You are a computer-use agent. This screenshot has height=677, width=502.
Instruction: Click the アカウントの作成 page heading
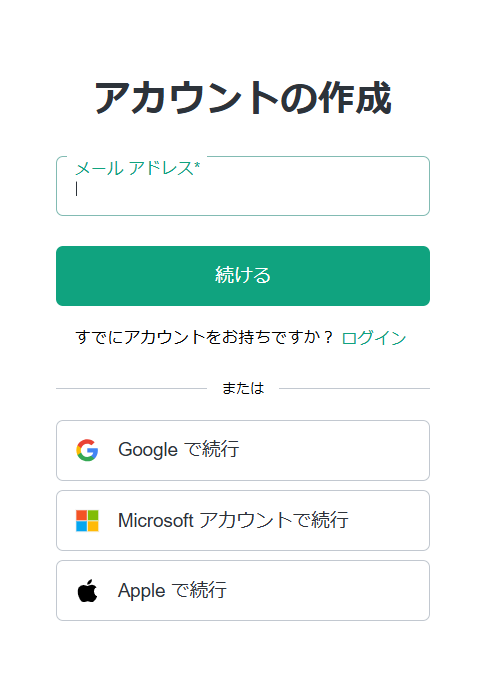click(243, 98)
